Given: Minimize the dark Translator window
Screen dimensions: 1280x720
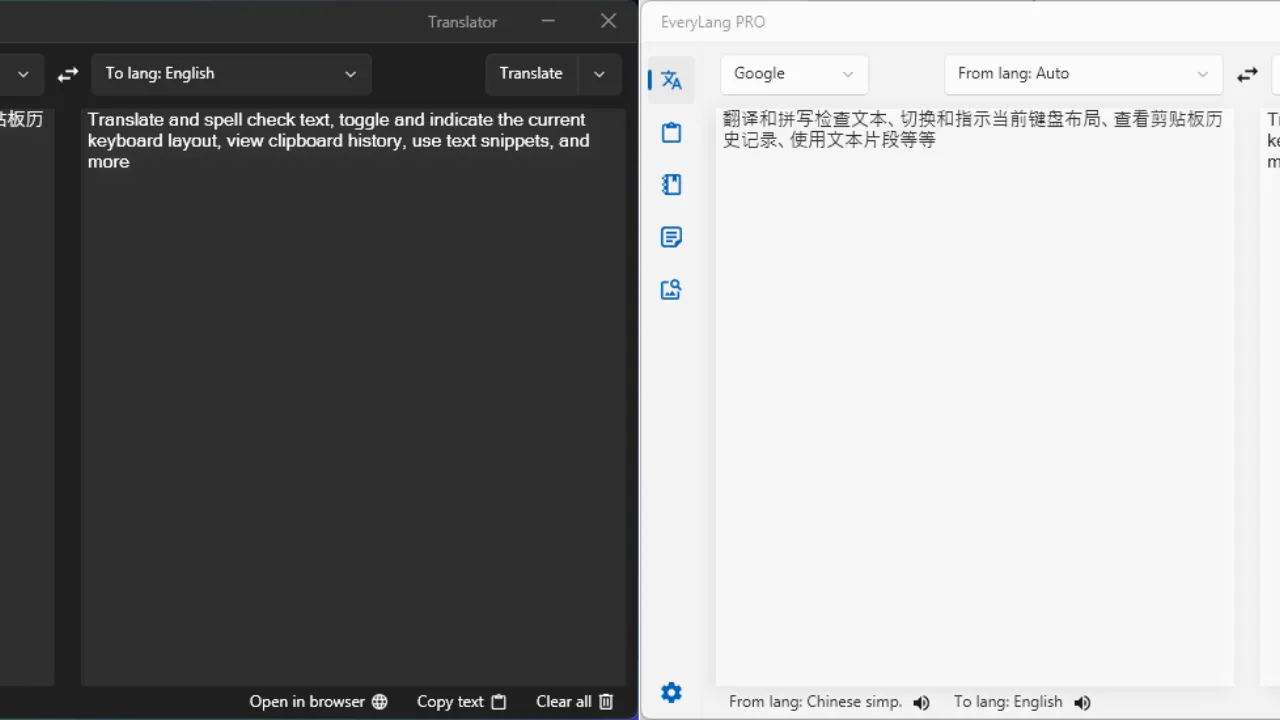Looking at the screenshot, I should [548, 21].
